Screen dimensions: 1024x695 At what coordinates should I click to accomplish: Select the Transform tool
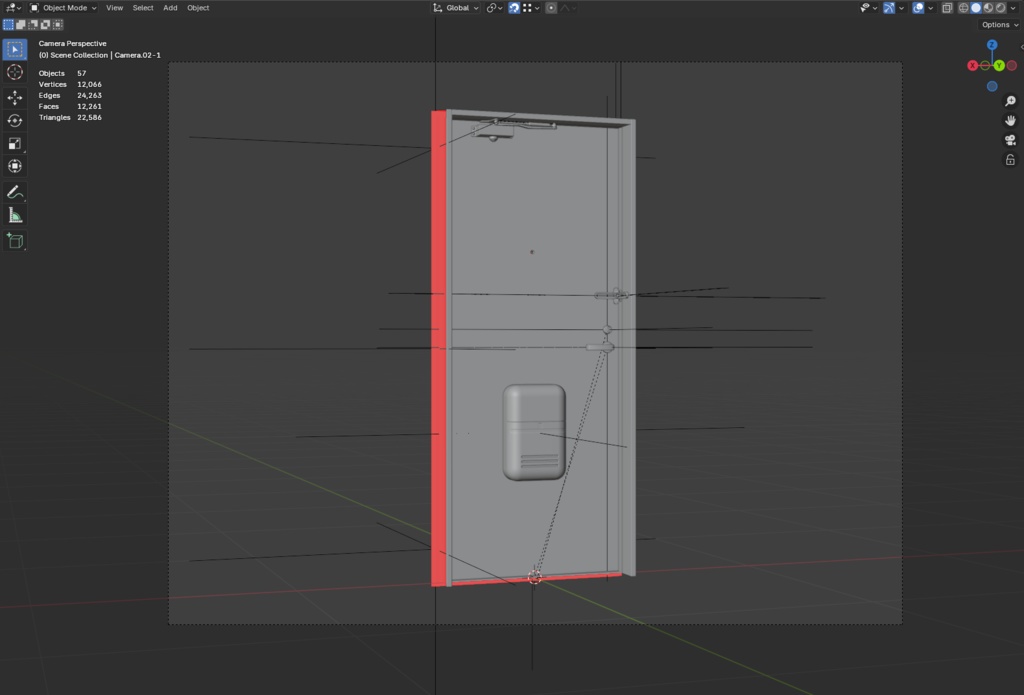tap(14, 167)
